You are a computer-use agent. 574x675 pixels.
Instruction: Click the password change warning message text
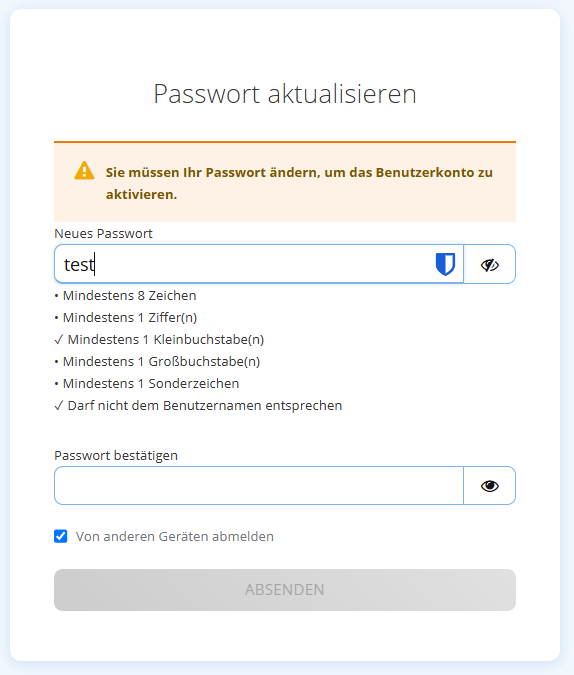pyautogui.click(x=299, y=183)
